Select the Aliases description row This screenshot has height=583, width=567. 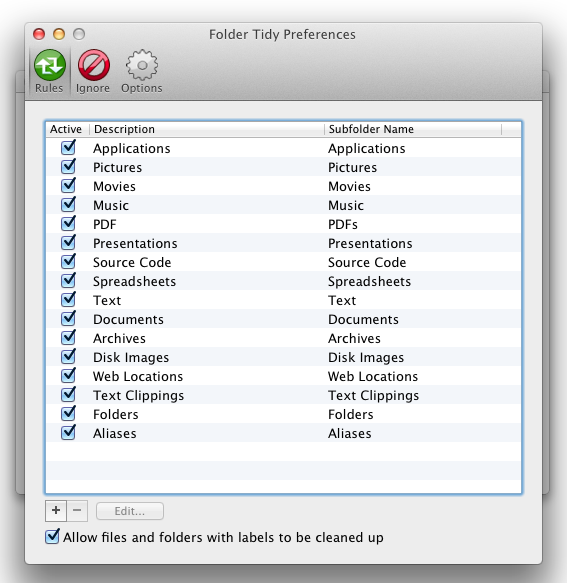pos(115,433)
